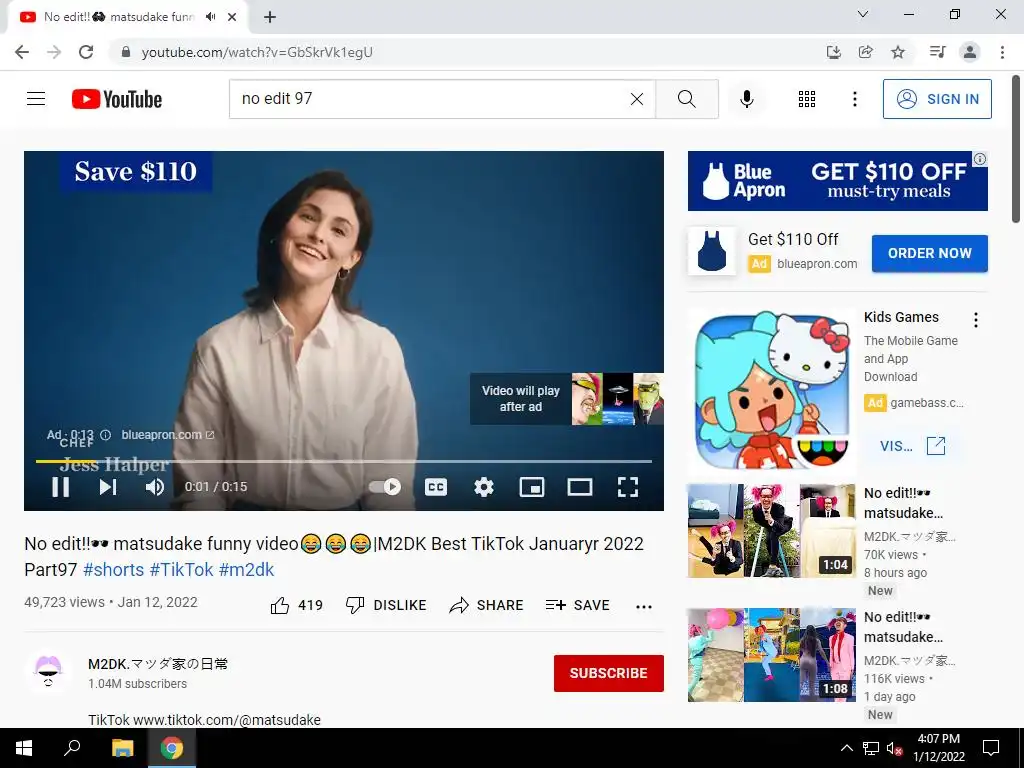Enable theater mode view
The image size is (1024, 768).
[x=579, y=487]
